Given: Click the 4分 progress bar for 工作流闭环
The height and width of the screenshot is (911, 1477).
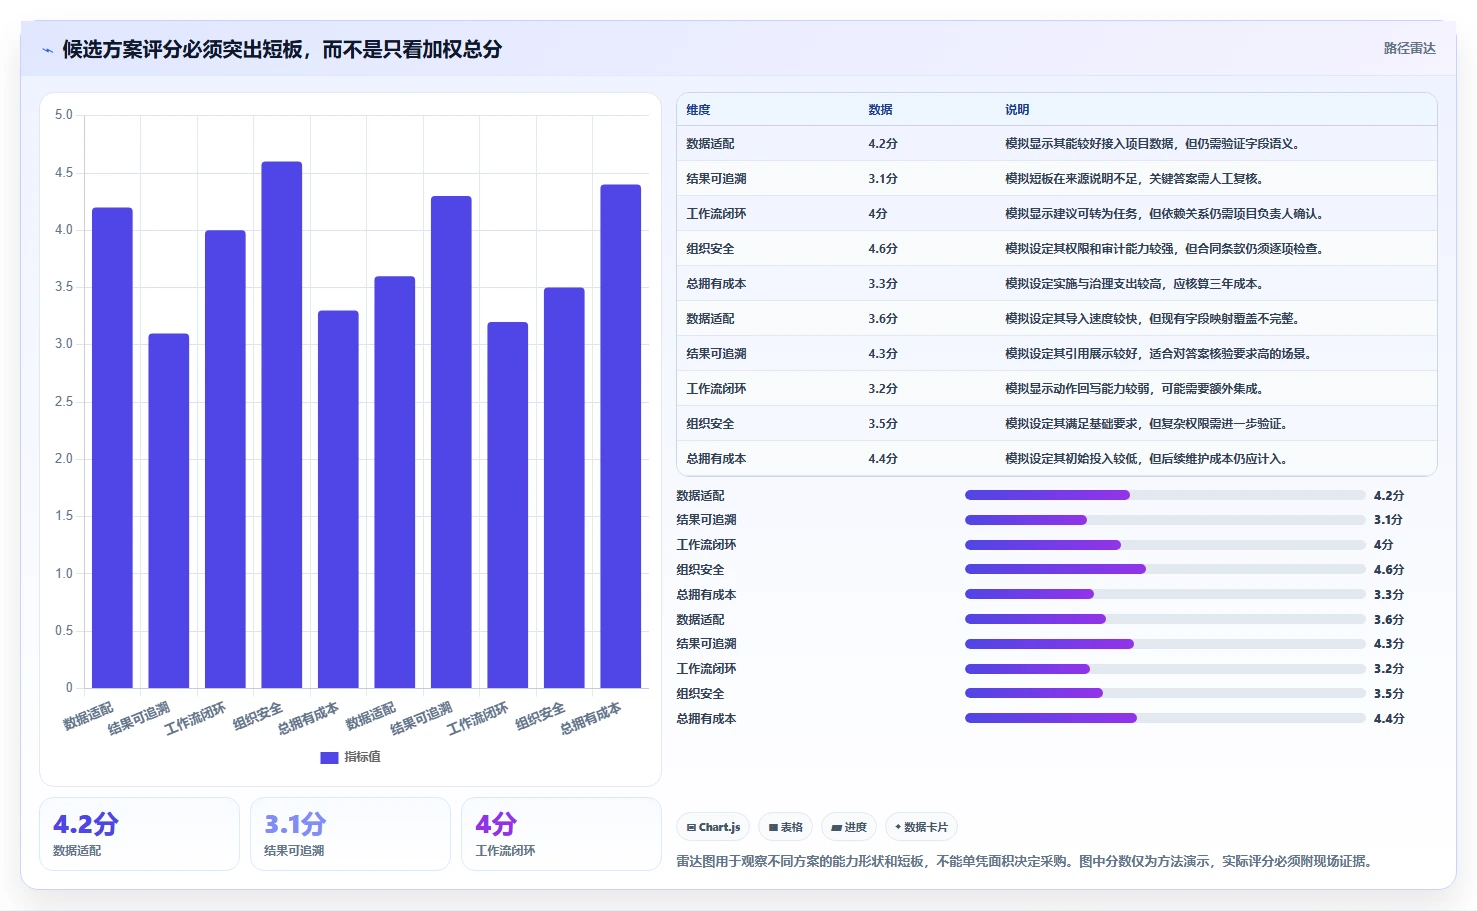Looking at the screenshot, I should pyautogui.click(x=1165, y=545).
